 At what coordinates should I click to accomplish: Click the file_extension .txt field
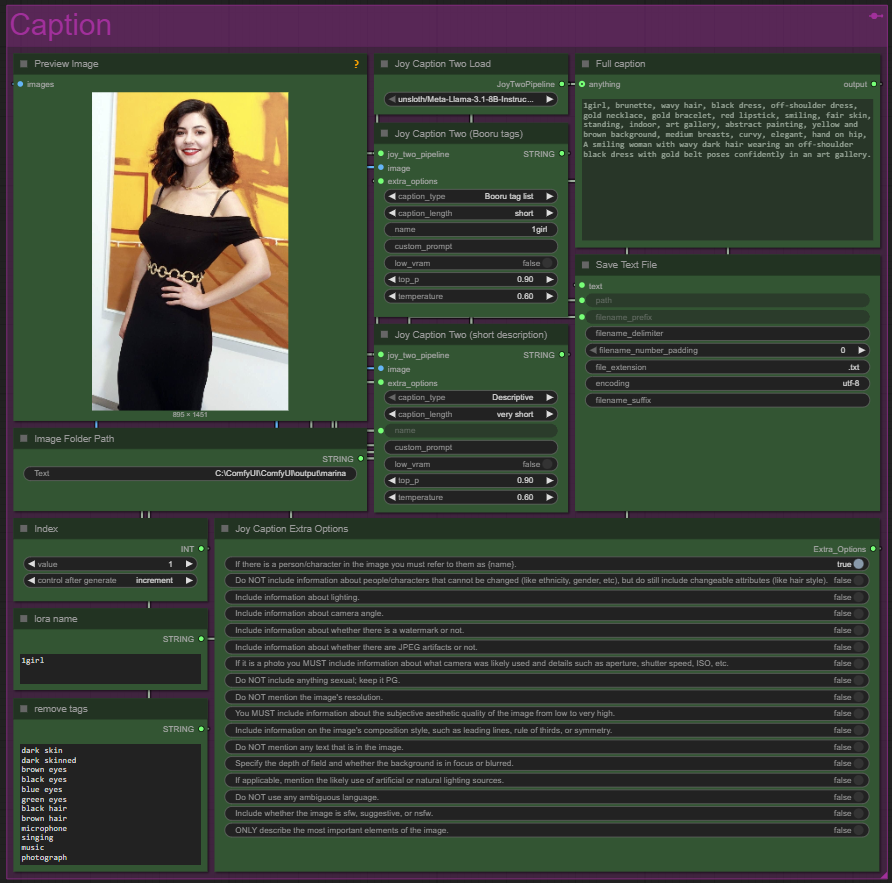pyautogui.click(x=728, y=368)
